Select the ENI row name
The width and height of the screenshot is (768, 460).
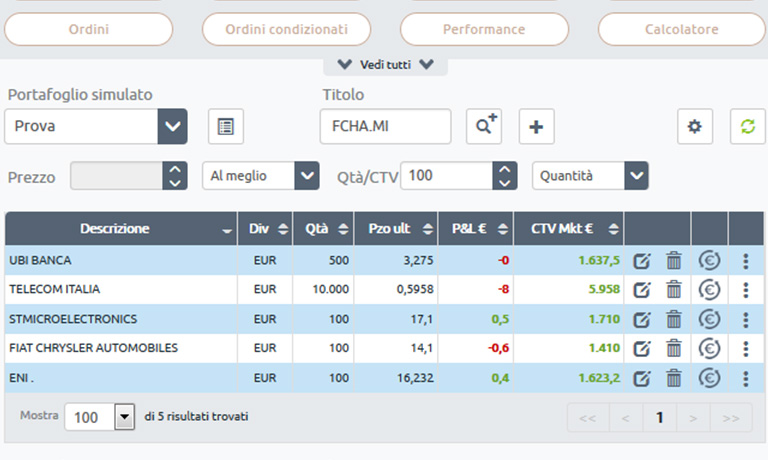pyautogui.click(x=21, y=378)
